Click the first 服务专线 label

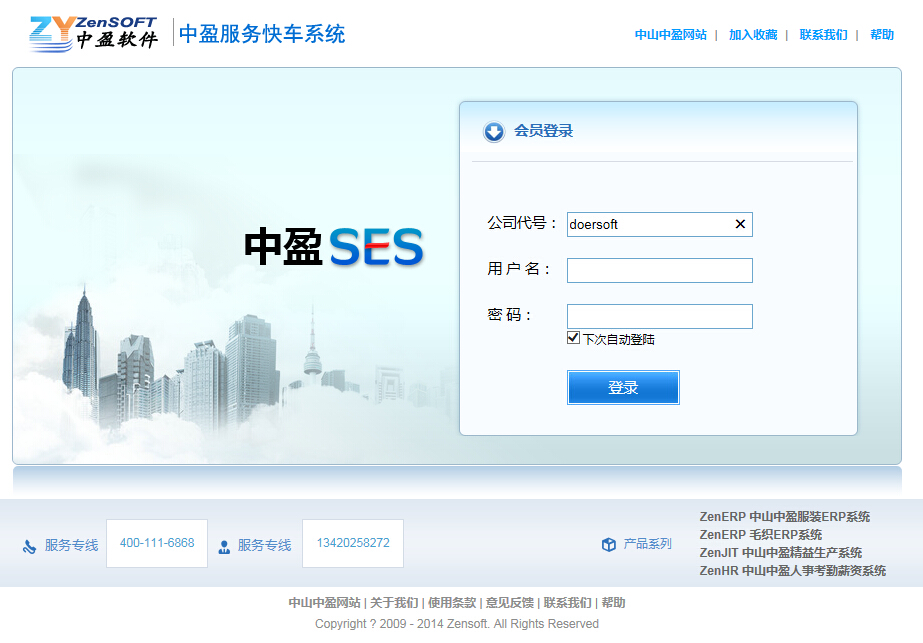(x=71, y=545)
